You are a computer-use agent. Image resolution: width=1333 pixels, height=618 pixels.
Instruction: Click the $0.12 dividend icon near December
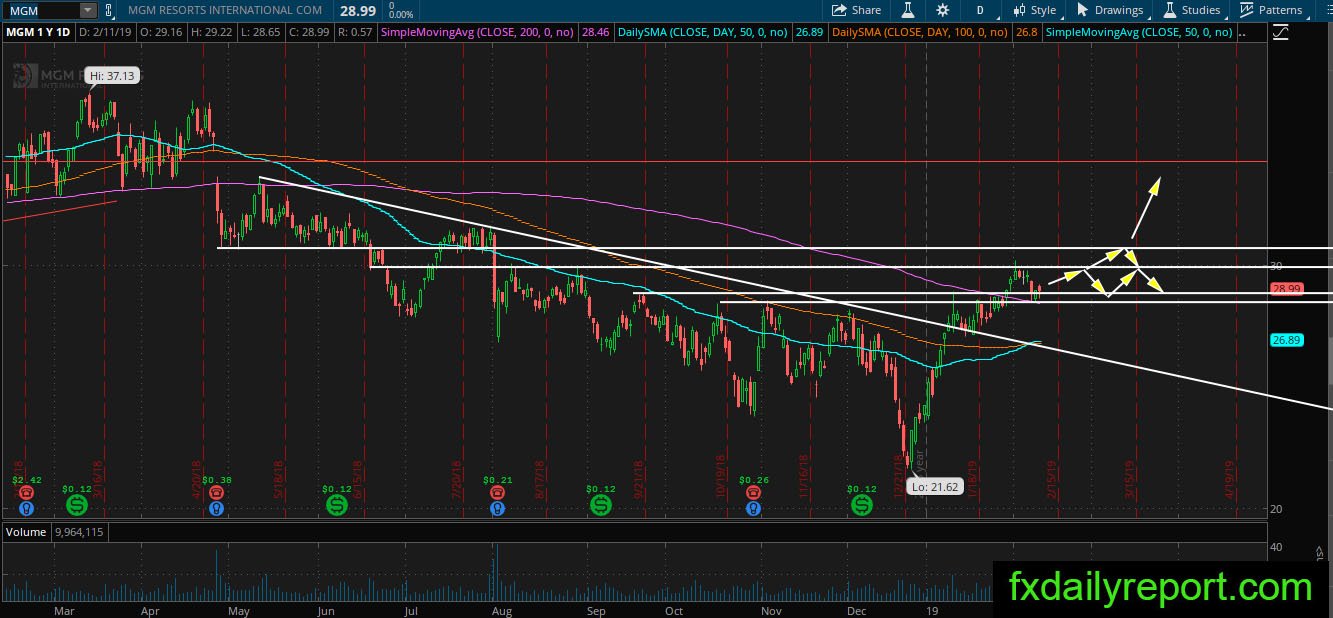pos(862,506)
